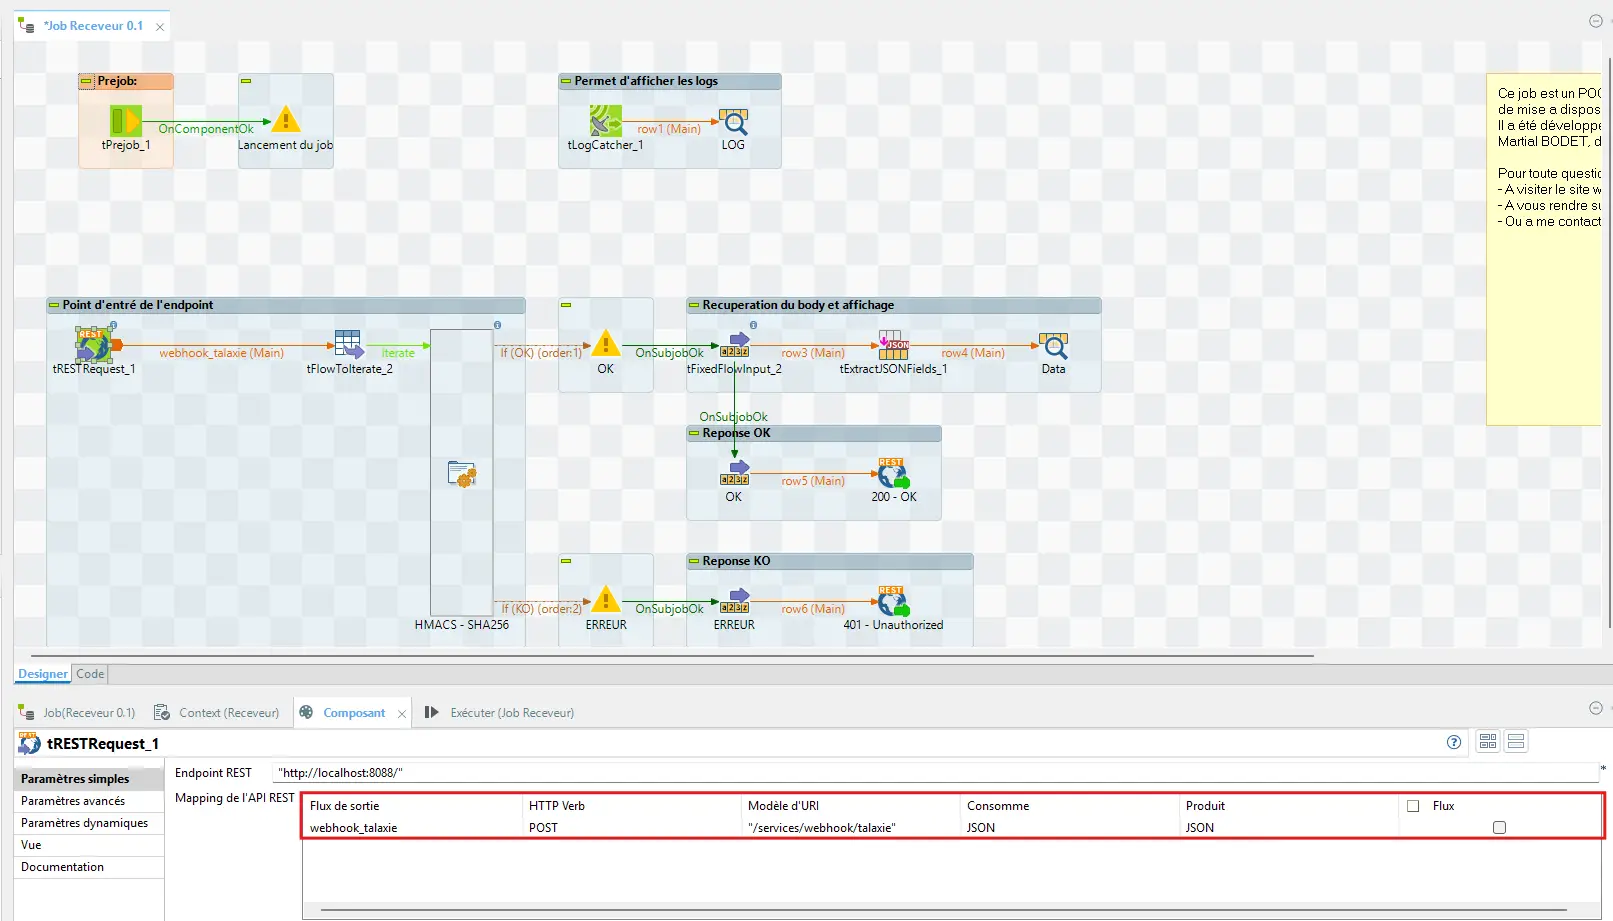
Task: Select the 200 - OK response component
Action: (893, 473)
